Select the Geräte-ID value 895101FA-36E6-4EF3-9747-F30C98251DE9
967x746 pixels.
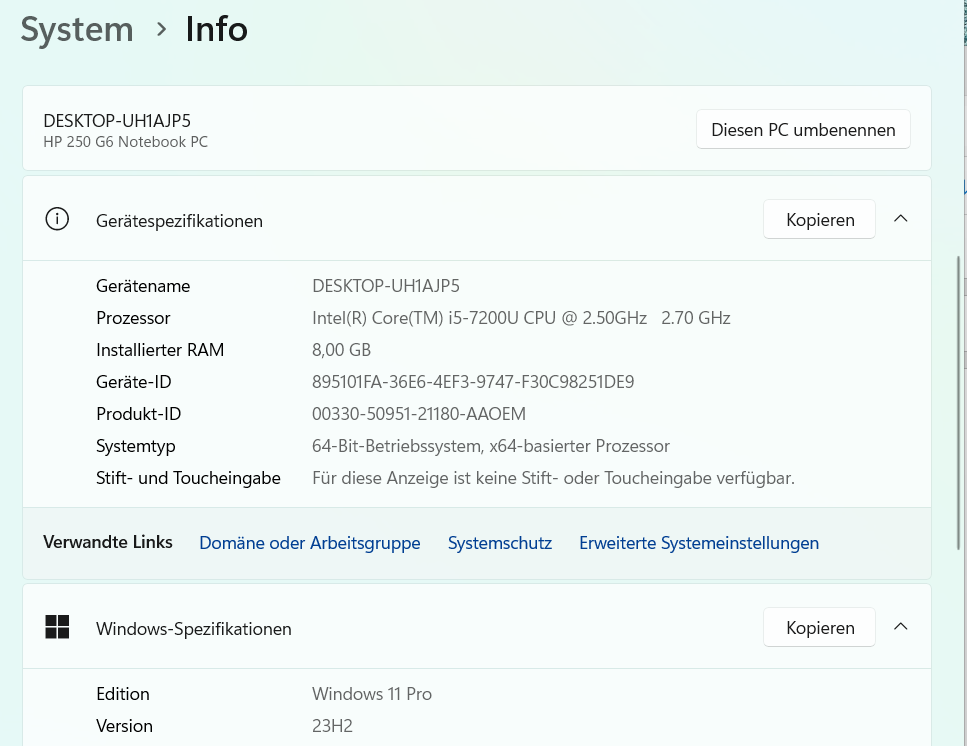coord(473,382)
